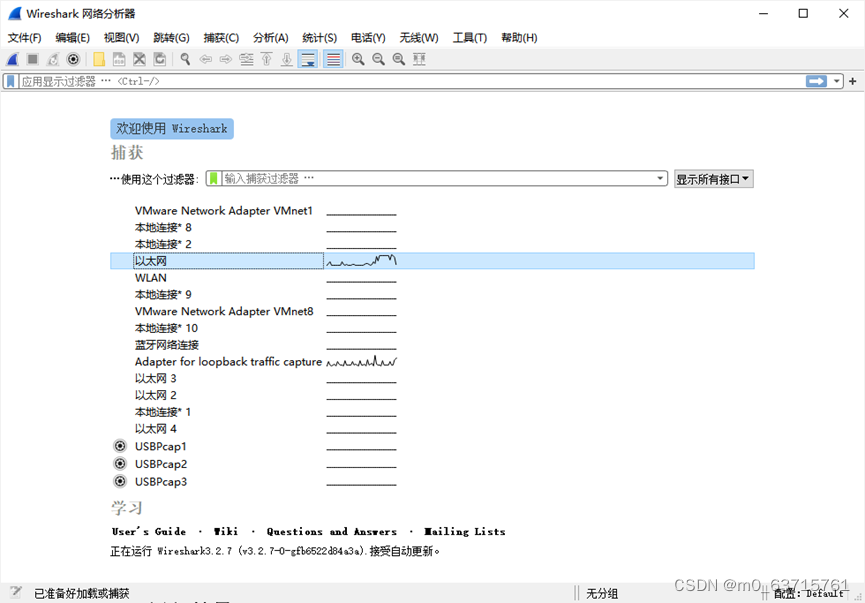This screenshot has height=603, width=865.
Task: Open Questions and Answers link
Action: pyautogui.click(x=332, y=531)
